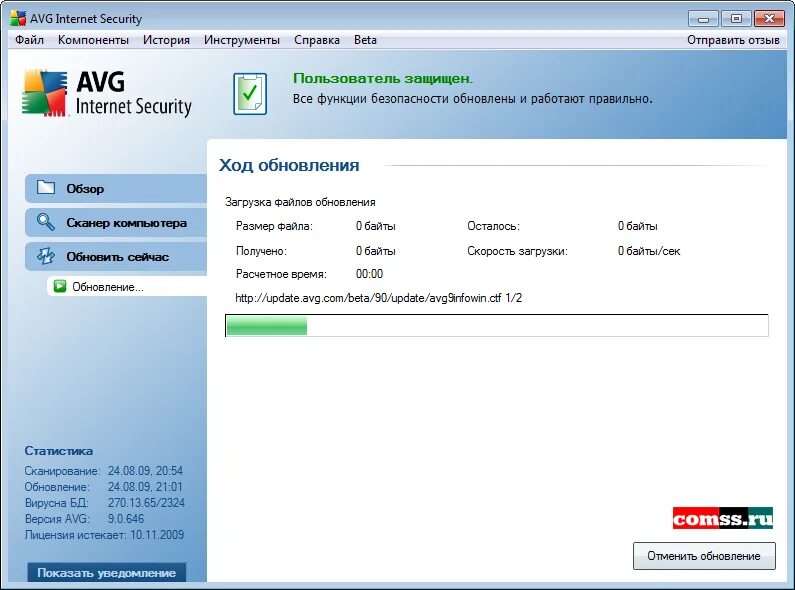The image size is (795, 590).
Task: Click Версия AVG value 9.0.646
Action: [x=126, y=519]
